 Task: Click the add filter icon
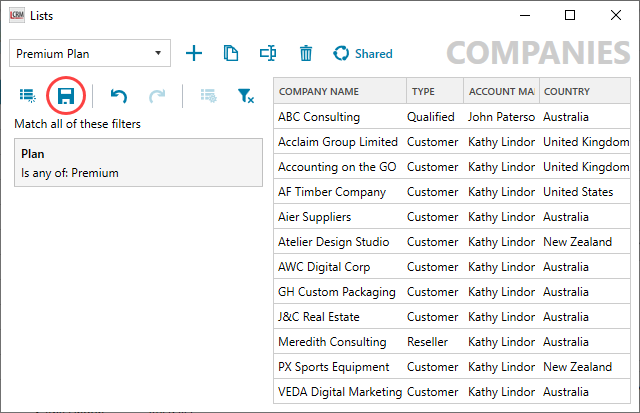[x=27, y=96]
